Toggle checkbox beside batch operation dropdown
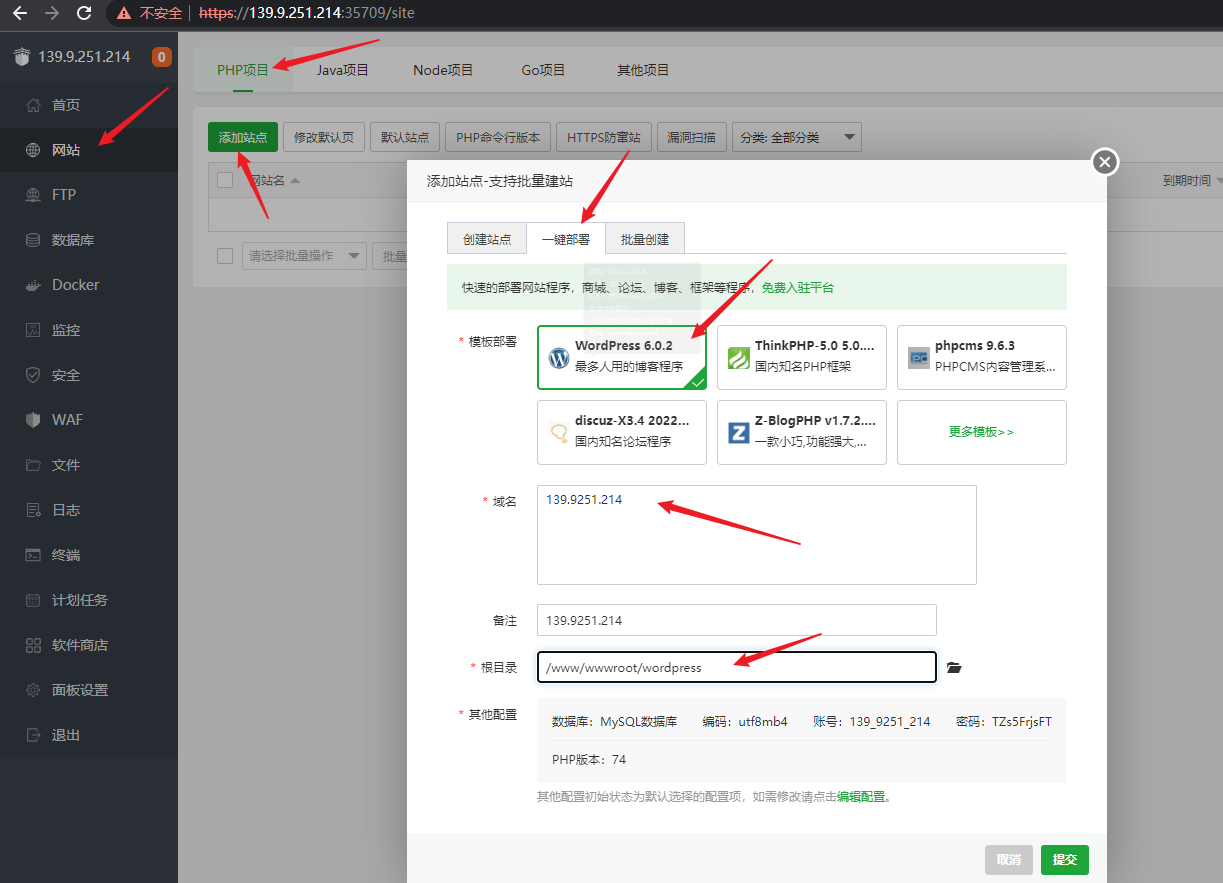 click(x=225, y=256)
